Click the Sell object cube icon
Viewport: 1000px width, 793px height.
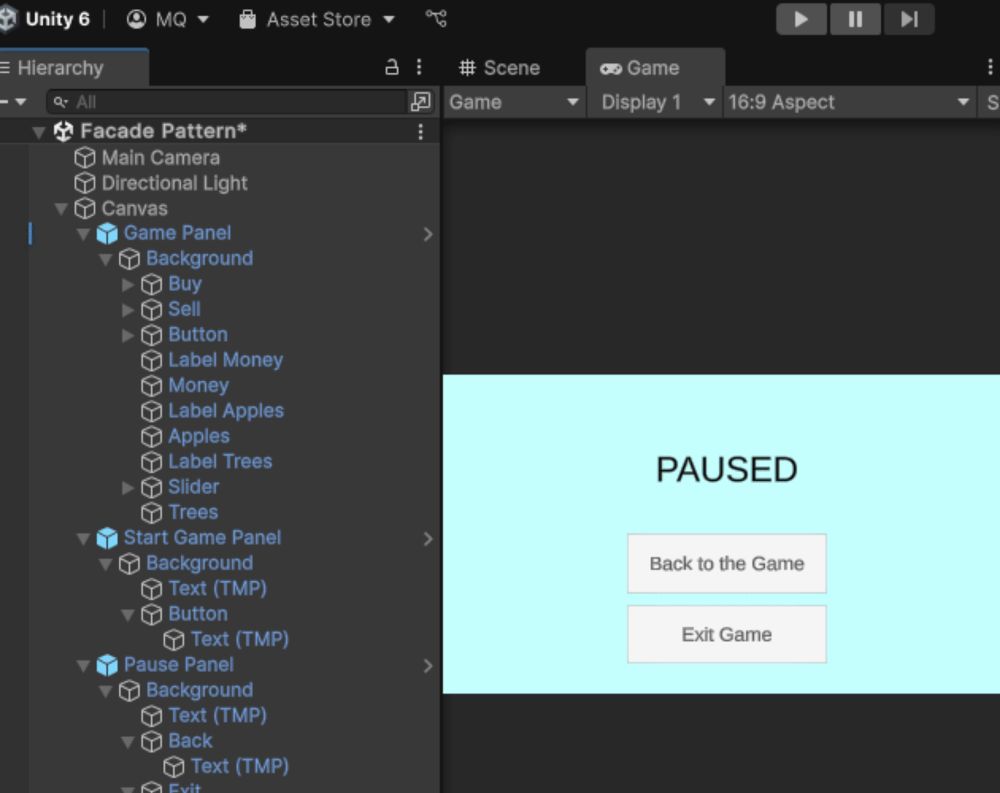[x=151, y=310]
